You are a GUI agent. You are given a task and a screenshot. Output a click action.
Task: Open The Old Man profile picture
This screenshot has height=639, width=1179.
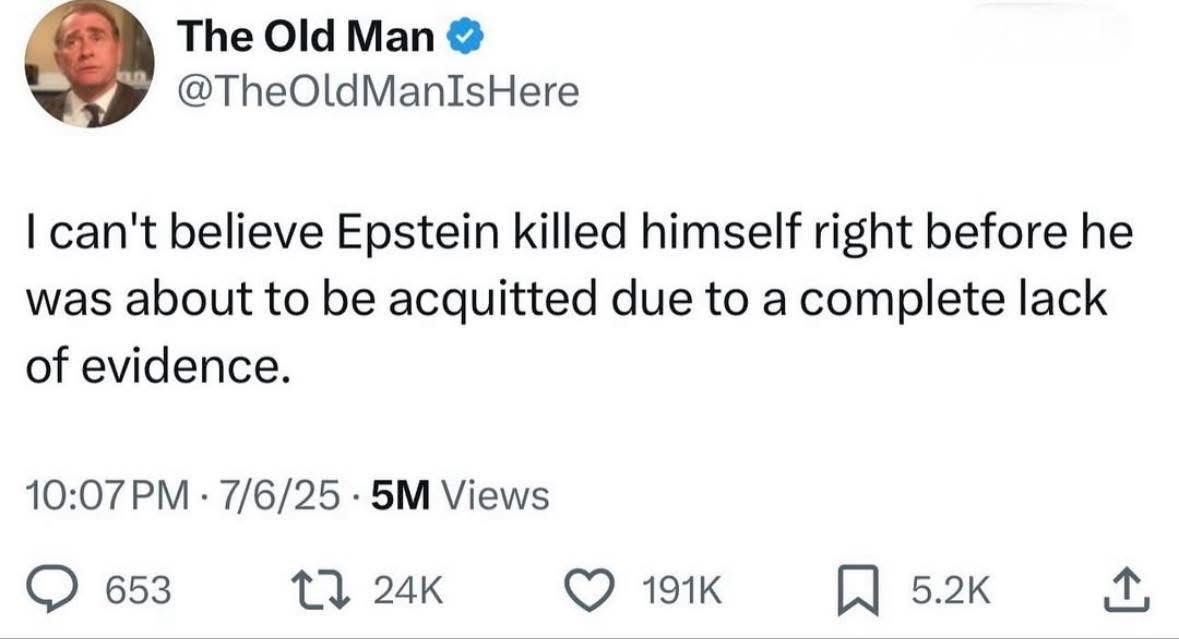(89, 62)
